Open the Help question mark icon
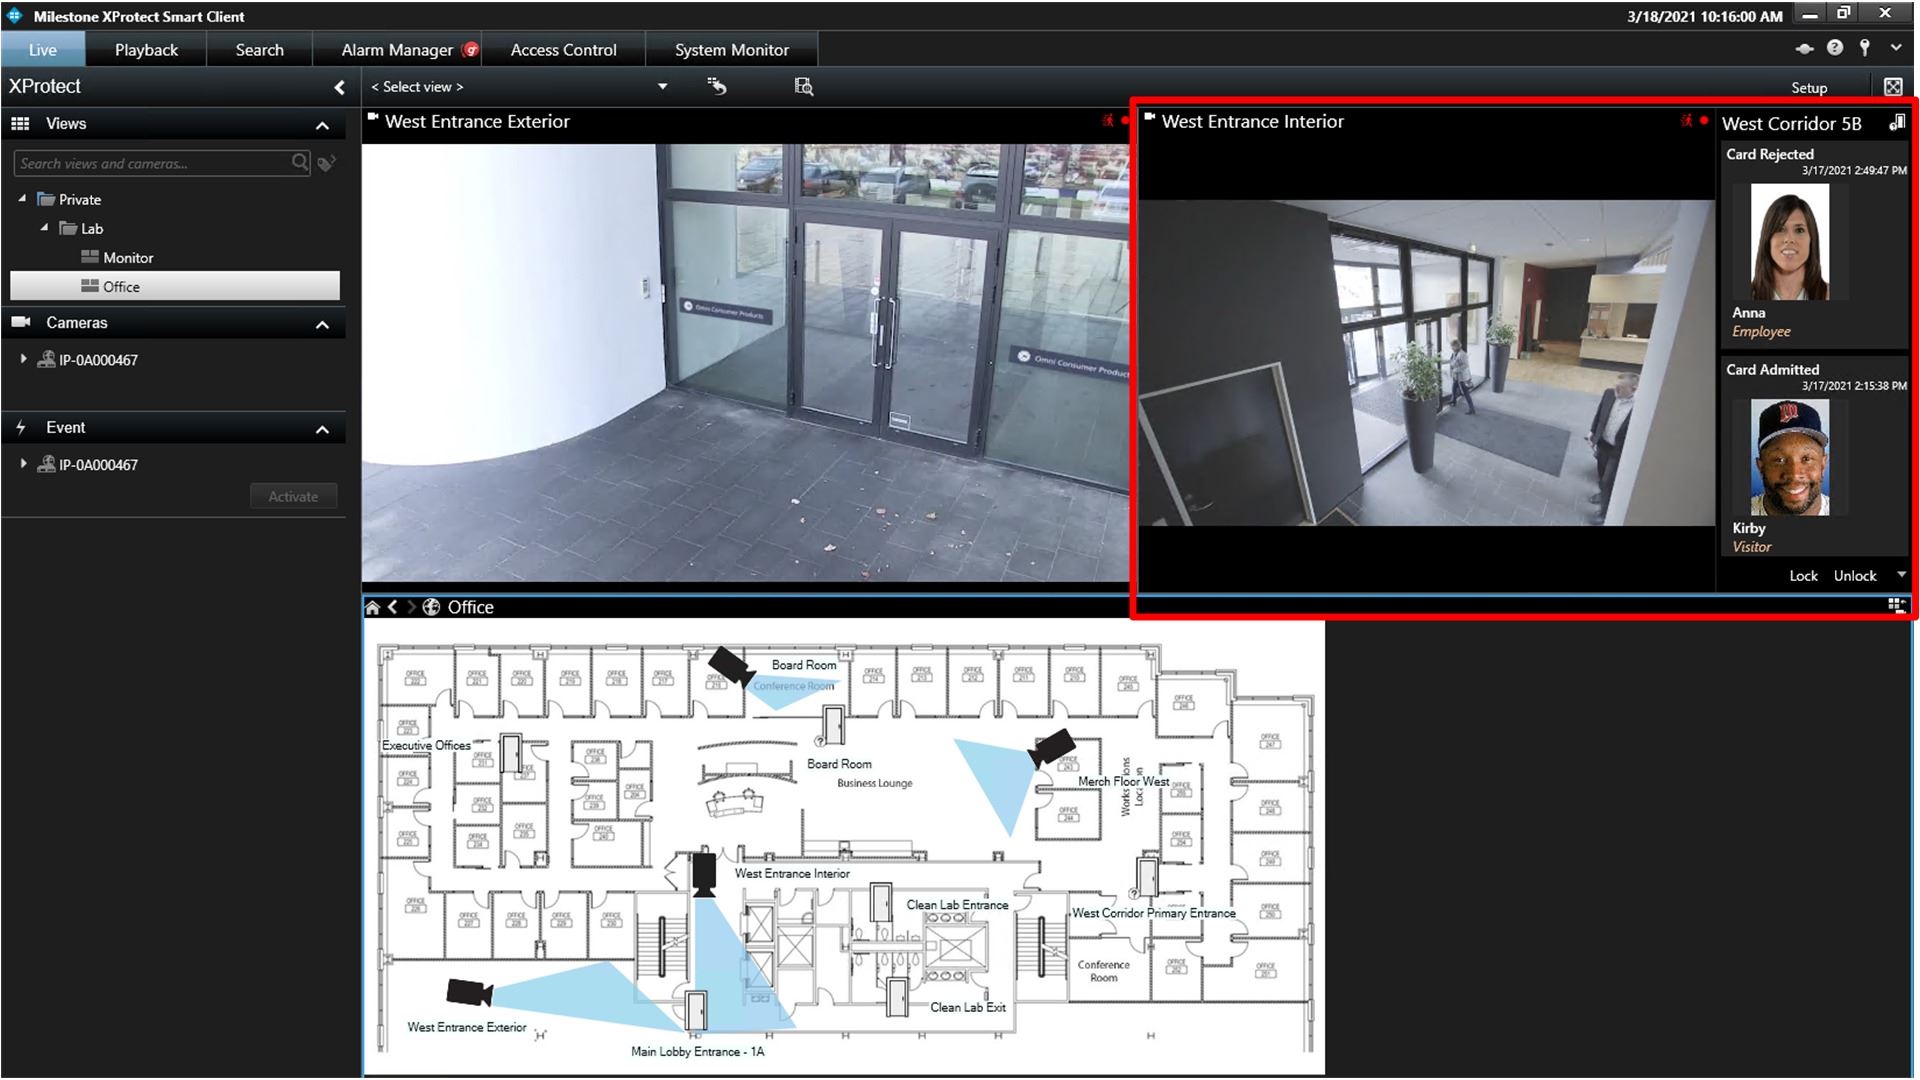1920x1080 pixels. coord(1835,47)
